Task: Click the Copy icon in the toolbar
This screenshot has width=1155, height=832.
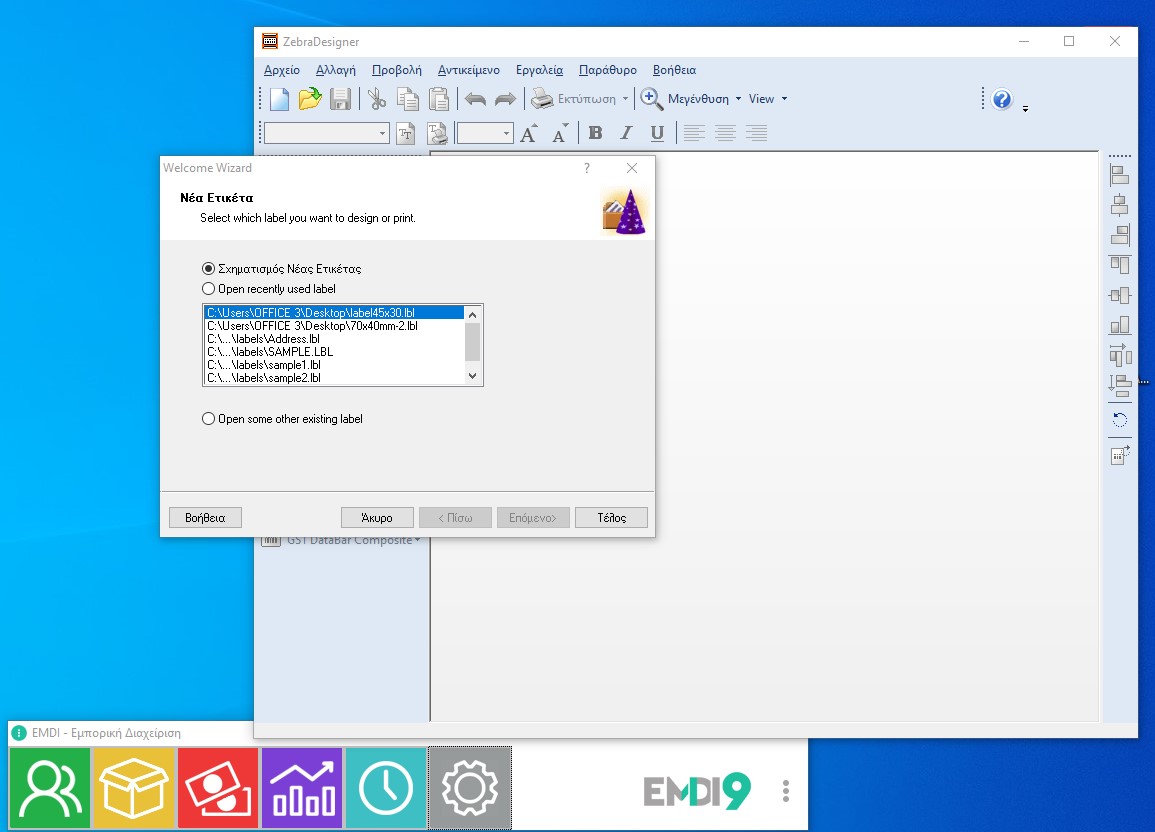Action: 407,99
